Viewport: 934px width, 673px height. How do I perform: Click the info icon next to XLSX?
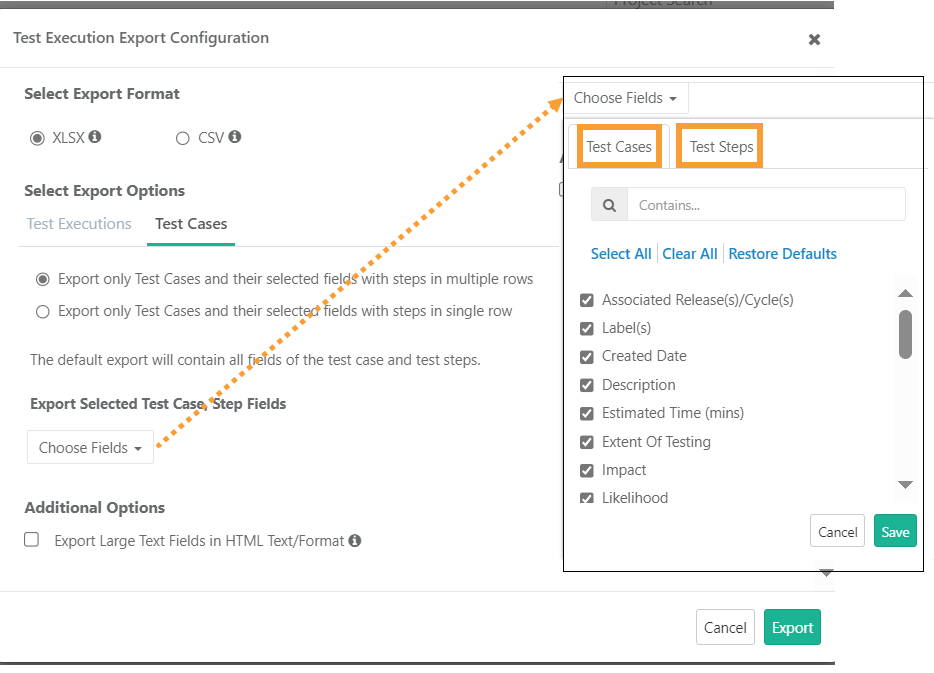[x=95, y=137]
